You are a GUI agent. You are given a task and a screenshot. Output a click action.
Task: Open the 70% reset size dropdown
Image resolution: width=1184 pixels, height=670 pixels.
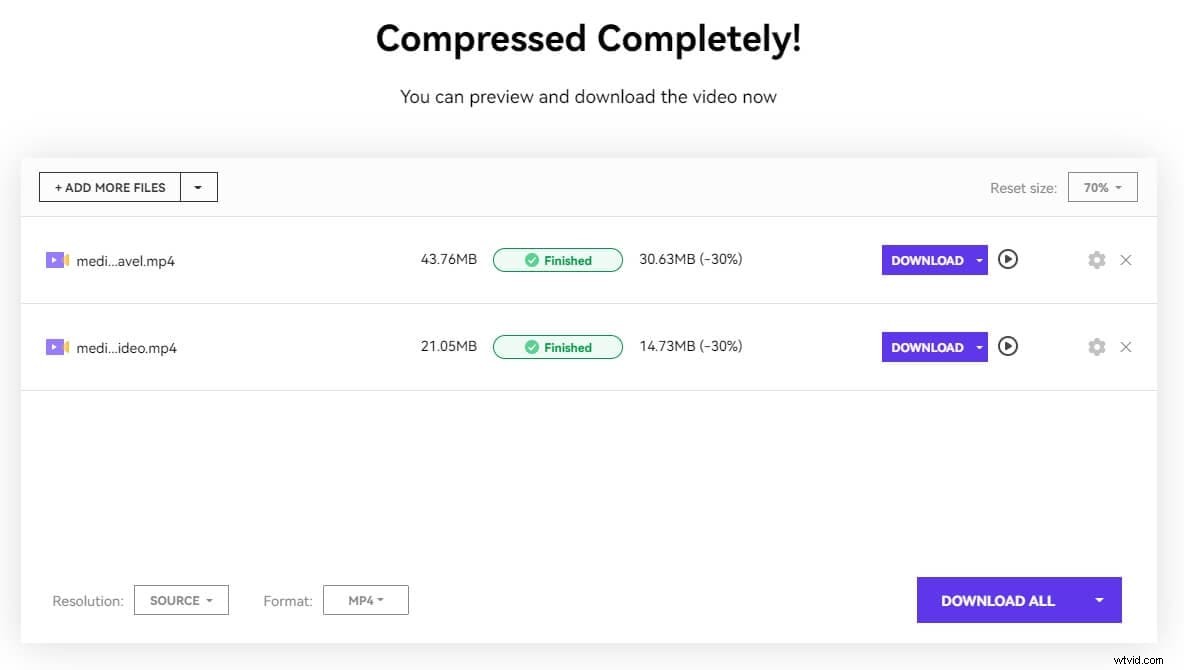1102,187
